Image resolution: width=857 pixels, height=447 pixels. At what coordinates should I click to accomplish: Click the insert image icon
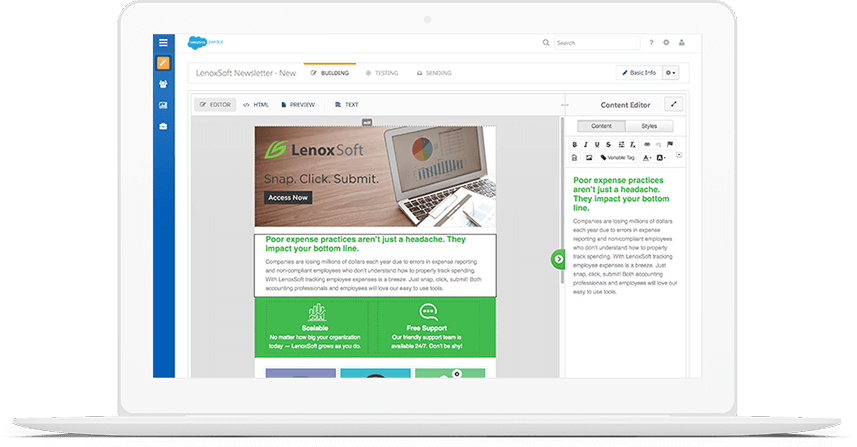589,158
